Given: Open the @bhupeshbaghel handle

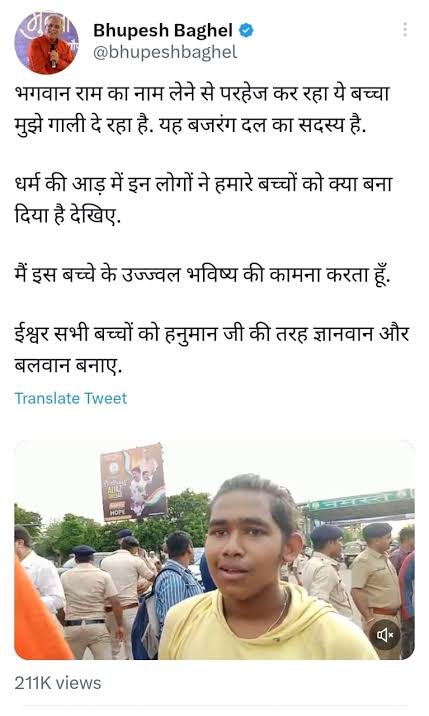Looking at the screenshot, I should [165, 52].
